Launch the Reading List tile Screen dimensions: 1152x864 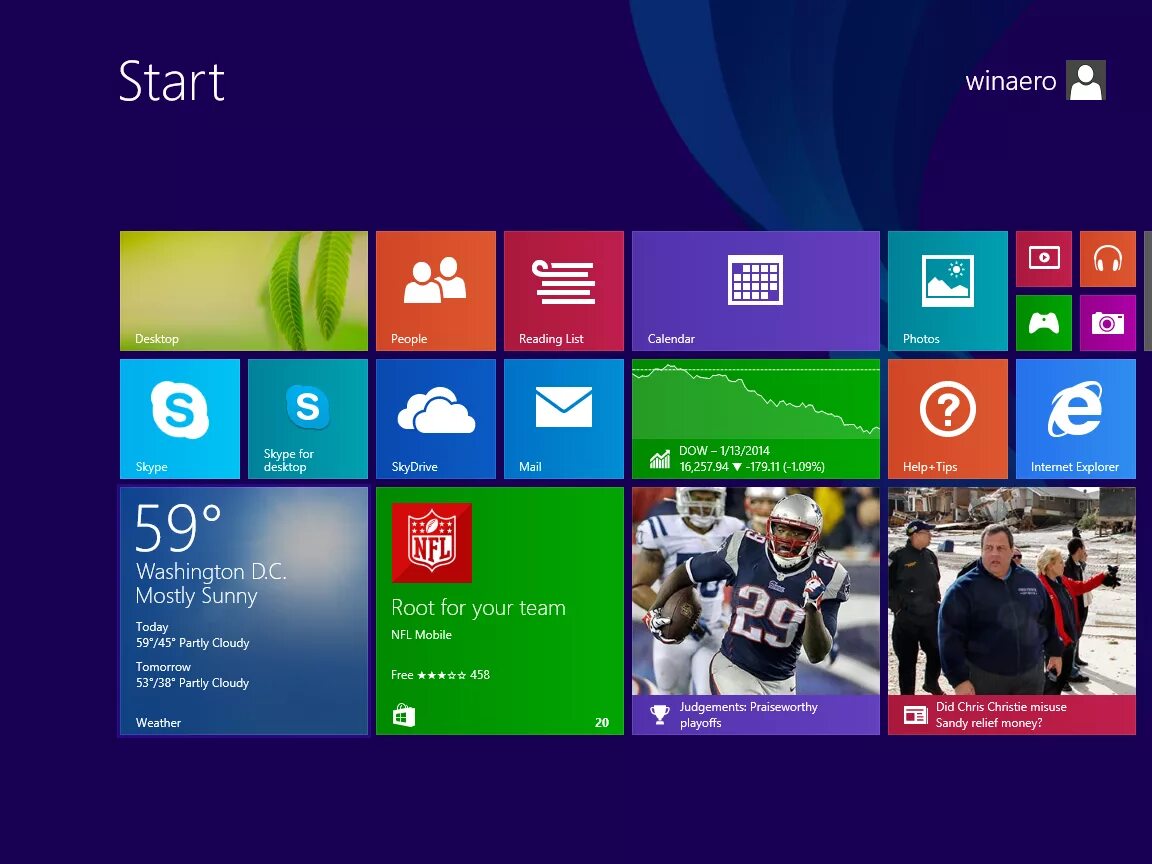coord(564,291)
